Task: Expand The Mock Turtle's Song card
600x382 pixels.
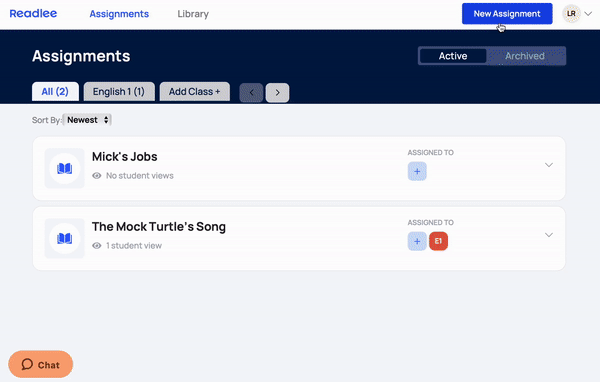Action: tap(549, 235)
